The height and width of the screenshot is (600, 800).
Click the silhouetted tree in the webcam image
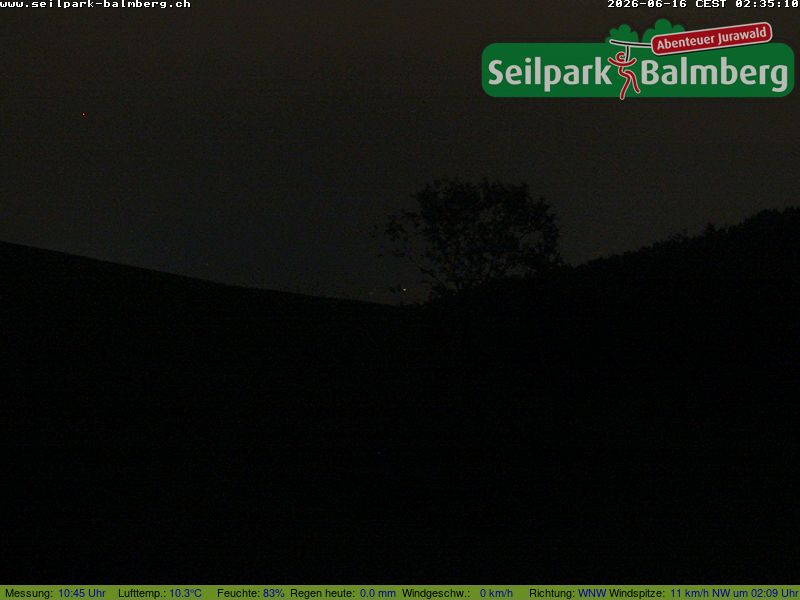(x=472, y=237)
